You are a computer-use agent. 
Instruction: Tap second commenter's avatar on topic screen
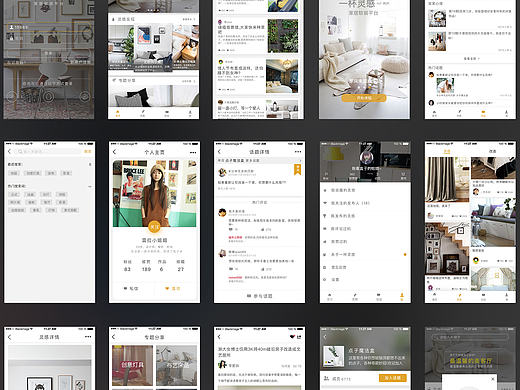point(222,253)
